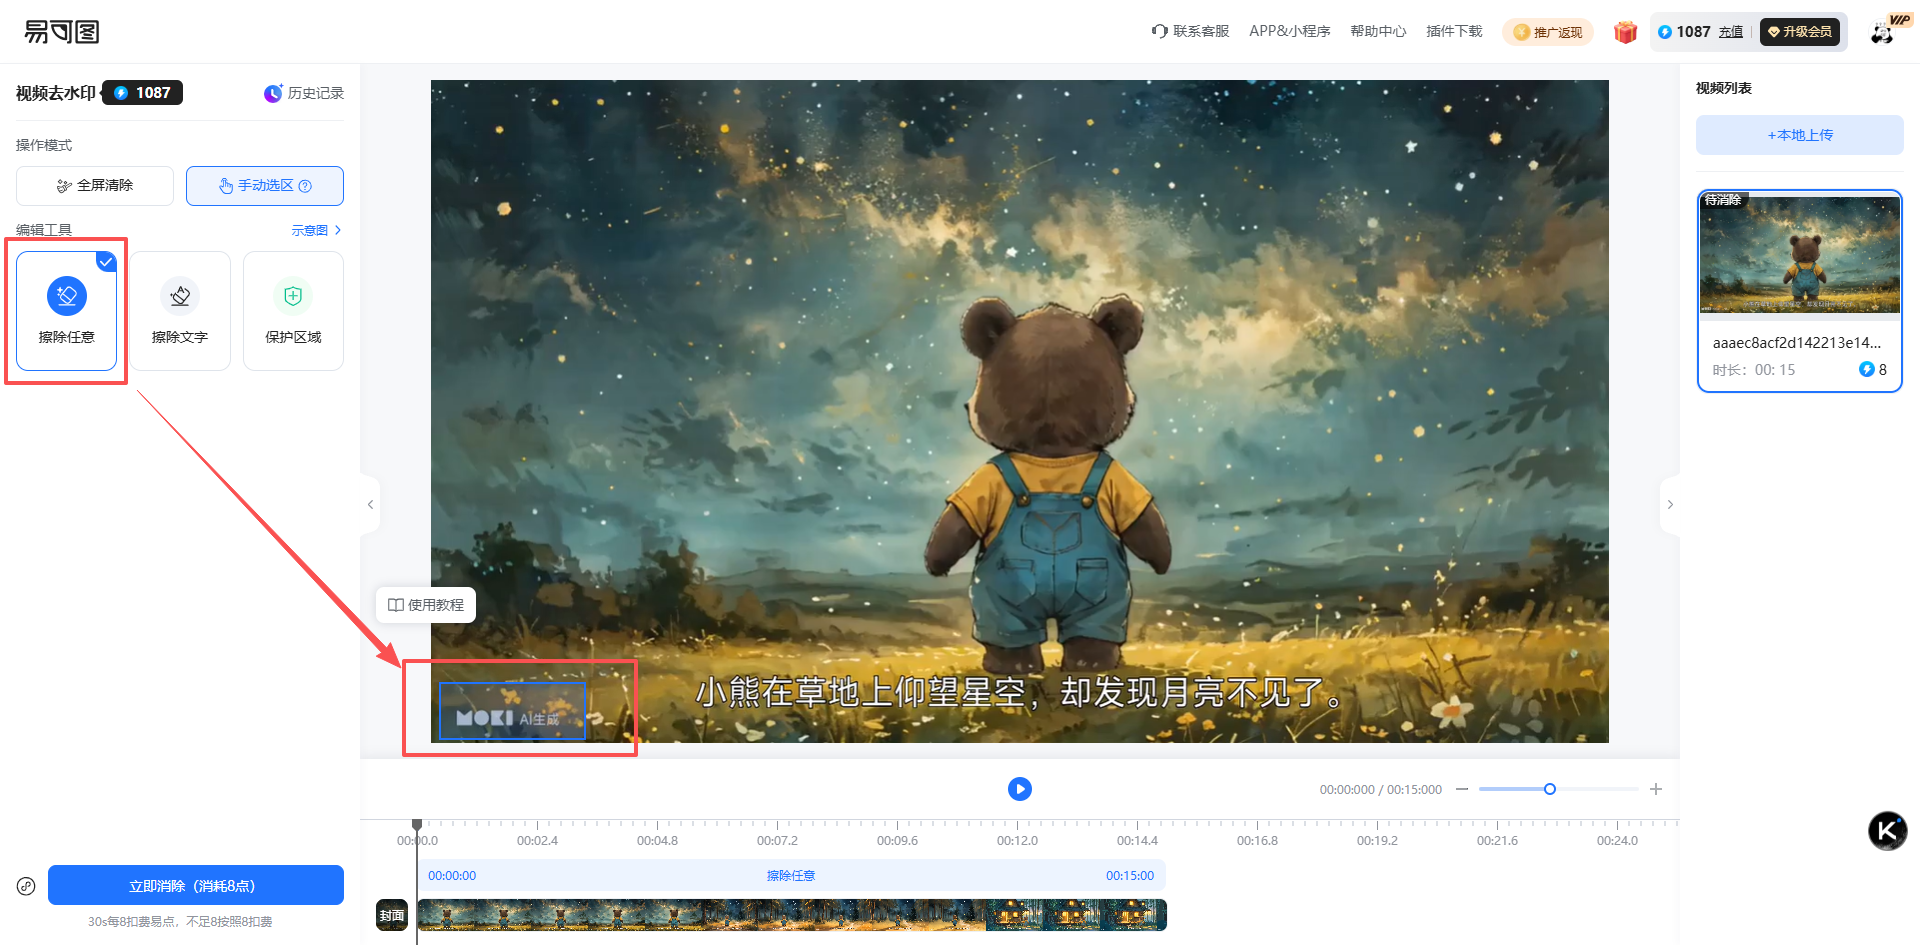Click the headset icon beside 联系客服

pos(1160,31)
